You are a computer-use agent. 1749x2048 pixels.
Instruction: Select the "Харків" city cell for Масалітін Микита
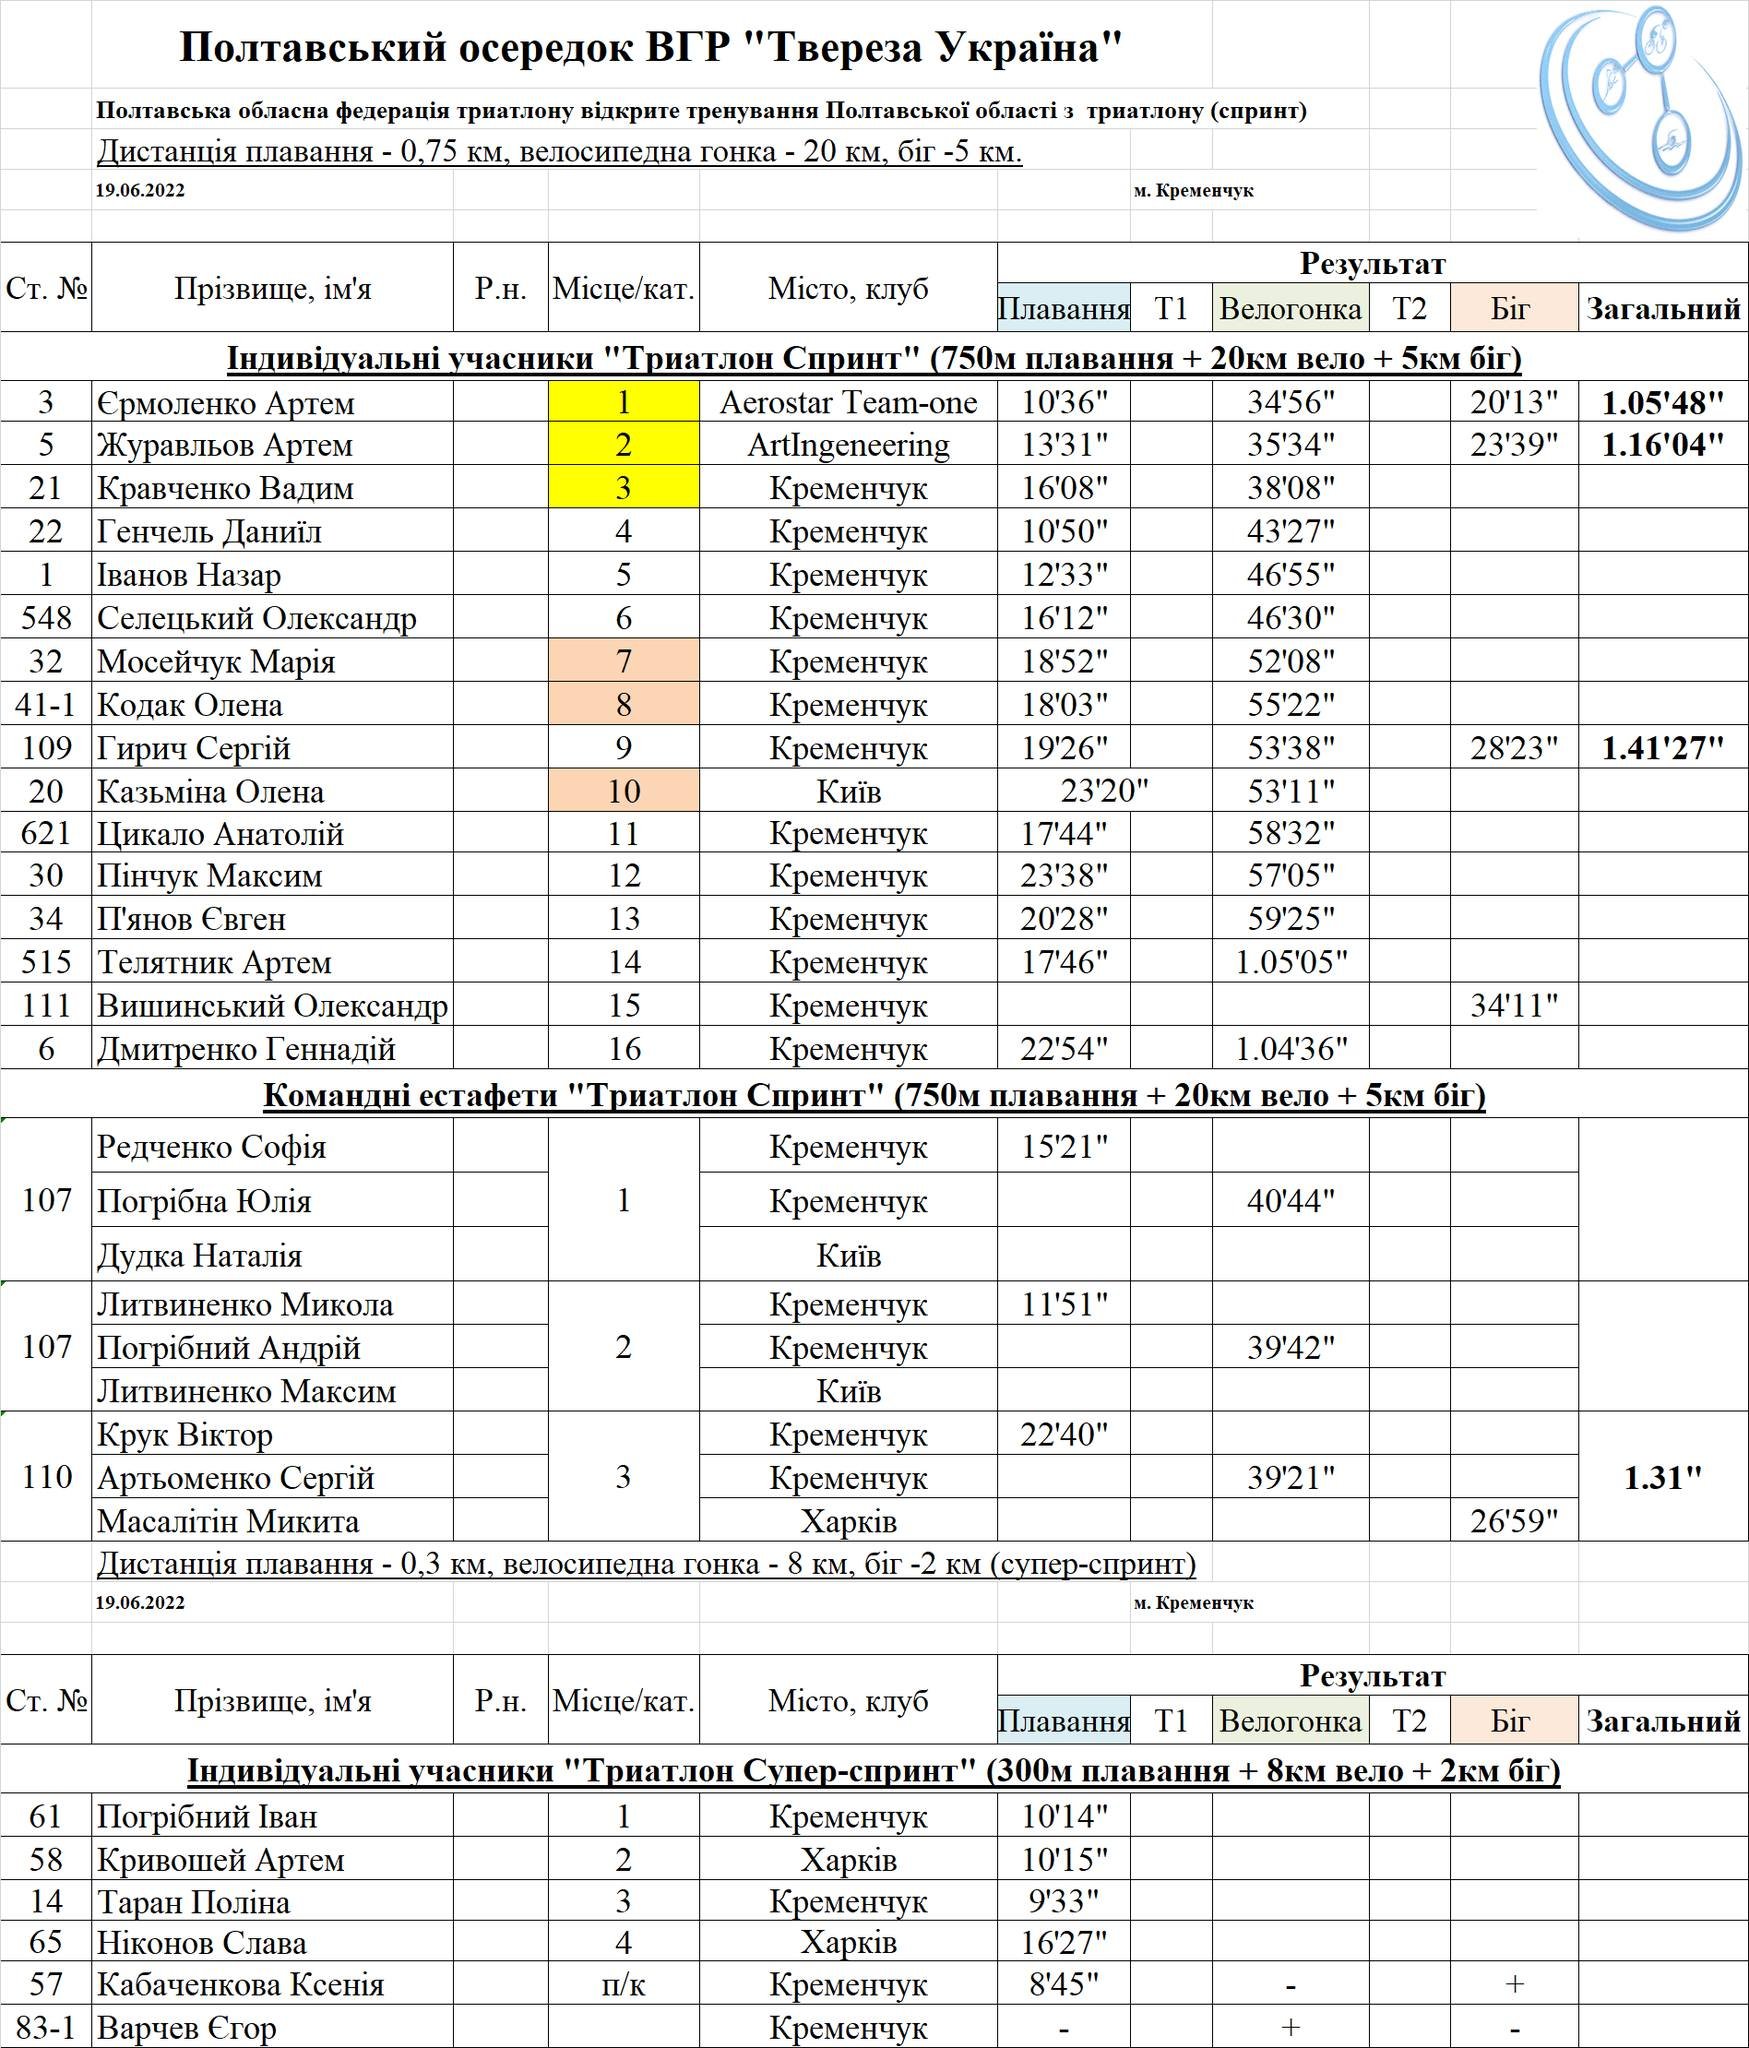[848, 1521]
